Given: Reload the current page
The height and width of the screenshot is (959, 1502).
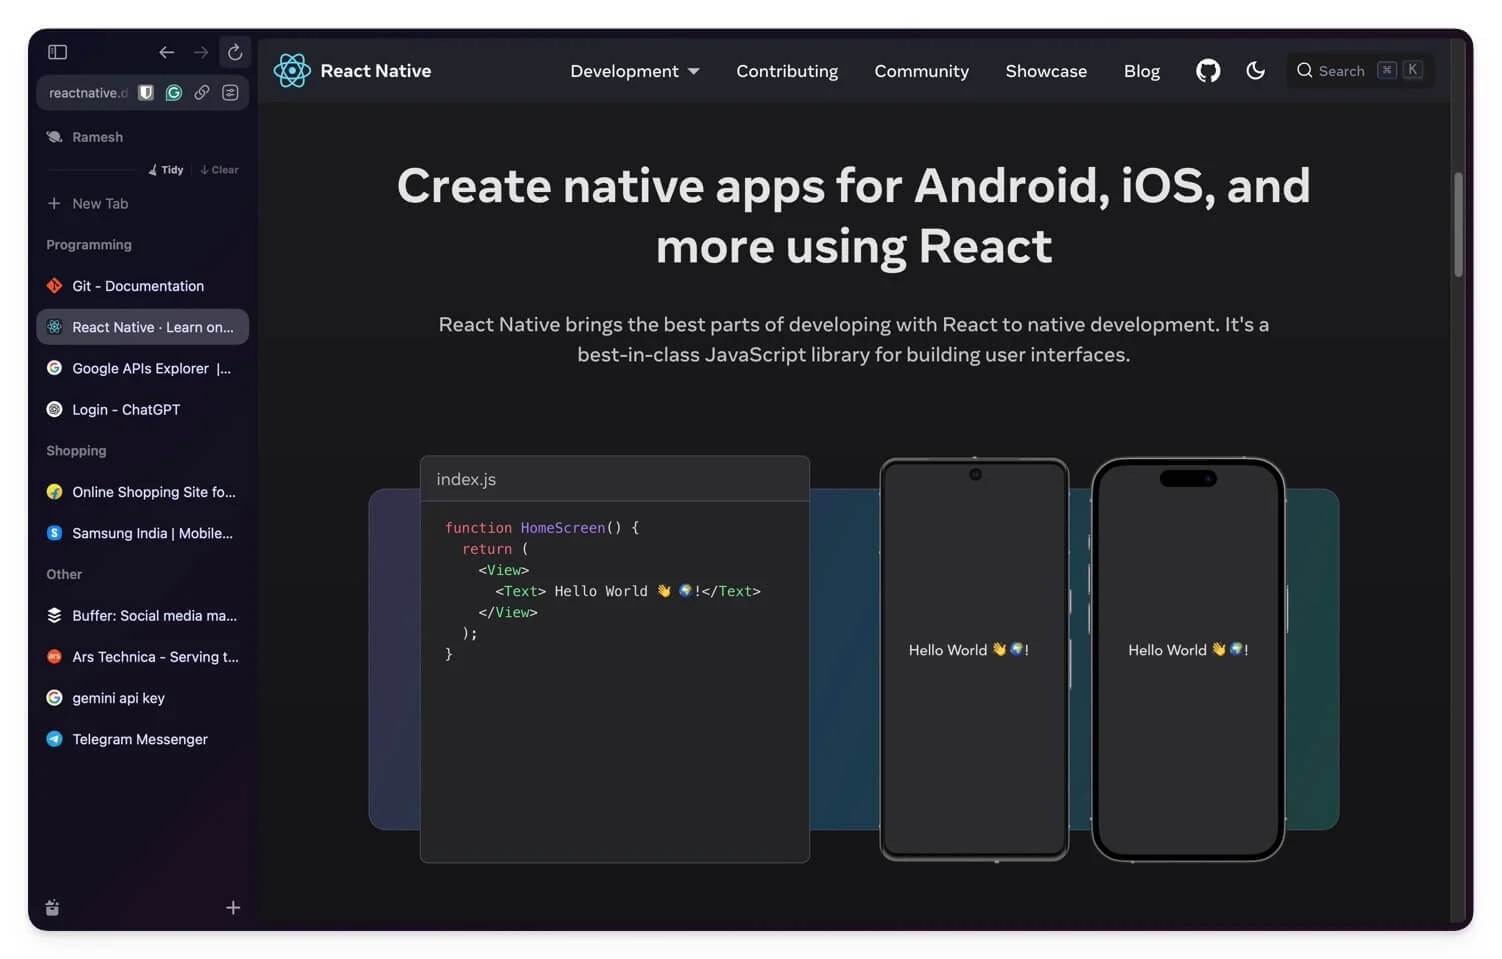Looking at the screenshot, I should [x=235, y=52].
